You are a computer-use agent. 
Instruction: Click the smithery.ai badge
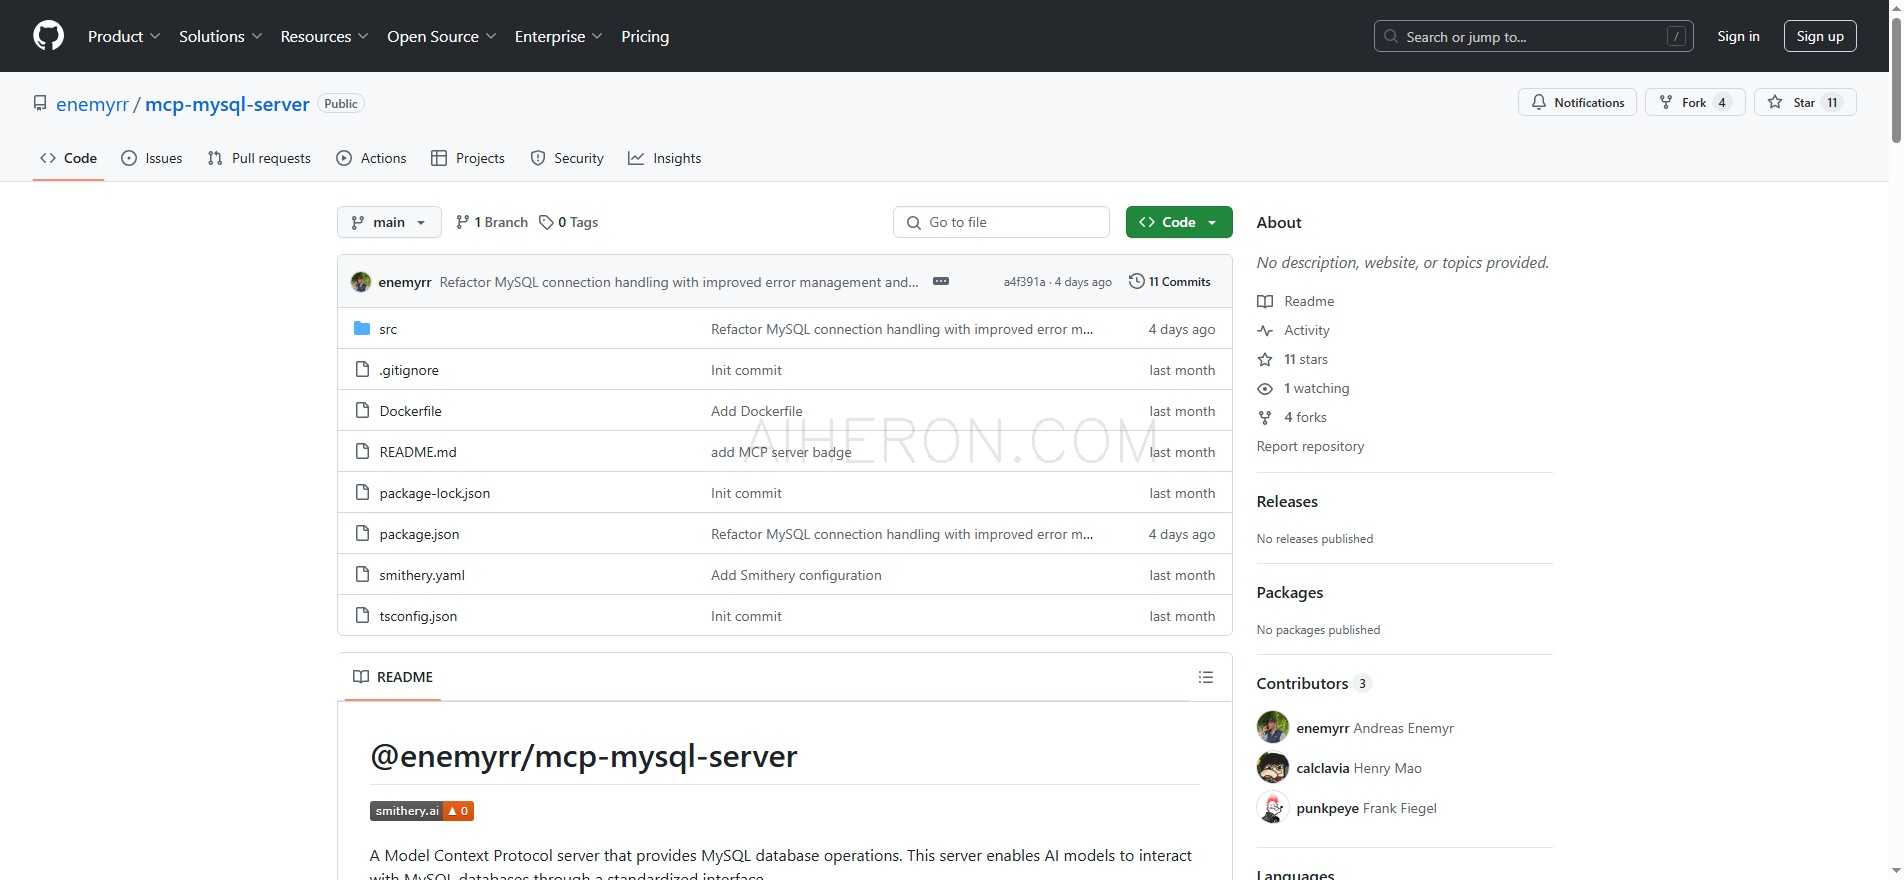(x=421, y=811)
